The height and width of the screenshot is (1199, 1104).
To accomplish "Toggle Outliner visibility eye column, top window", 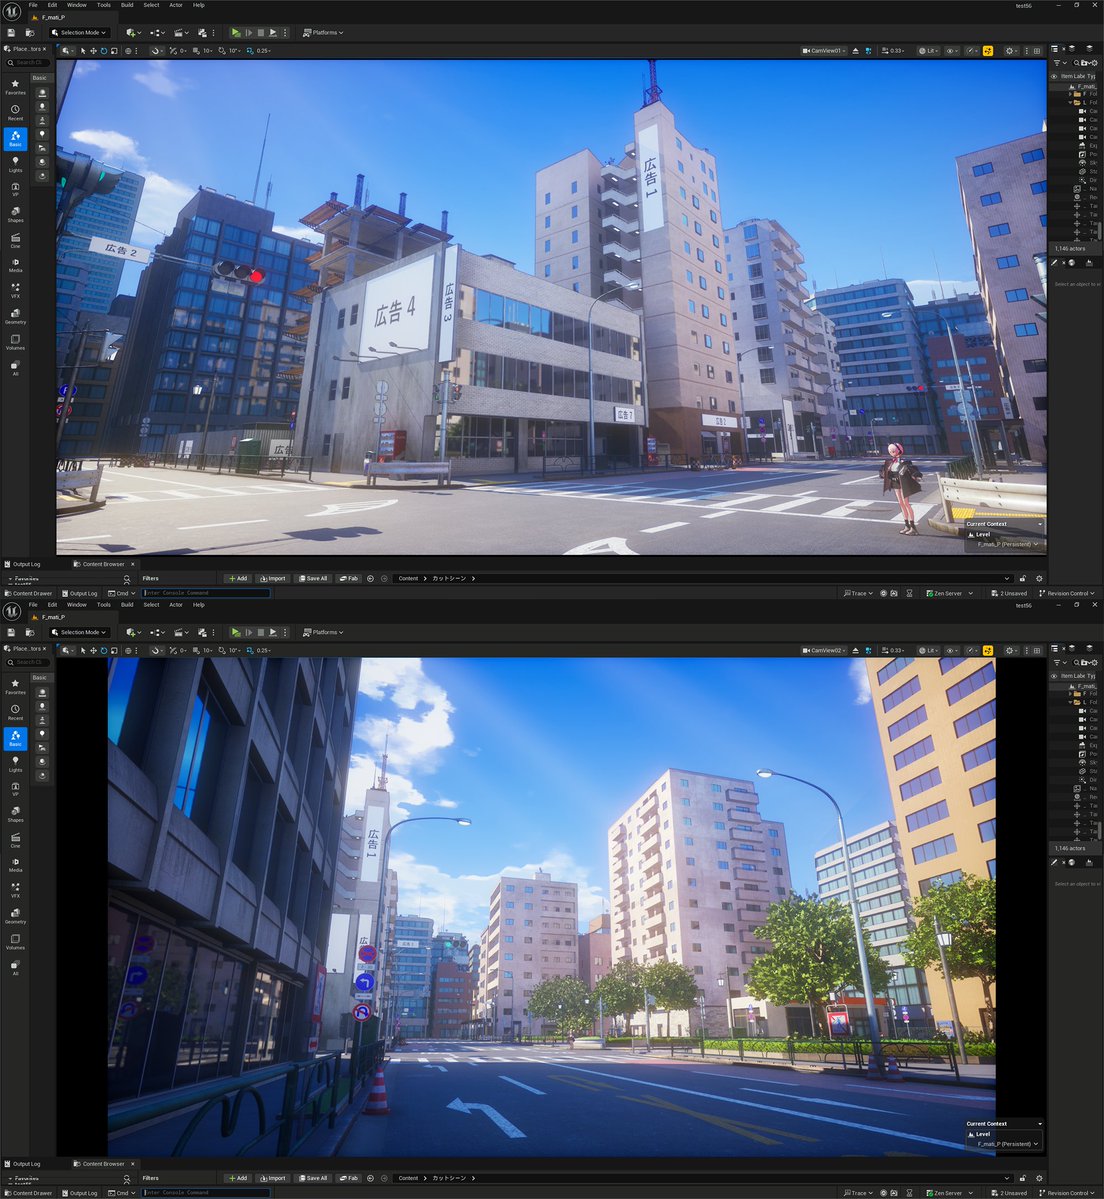I will 1054,76.
